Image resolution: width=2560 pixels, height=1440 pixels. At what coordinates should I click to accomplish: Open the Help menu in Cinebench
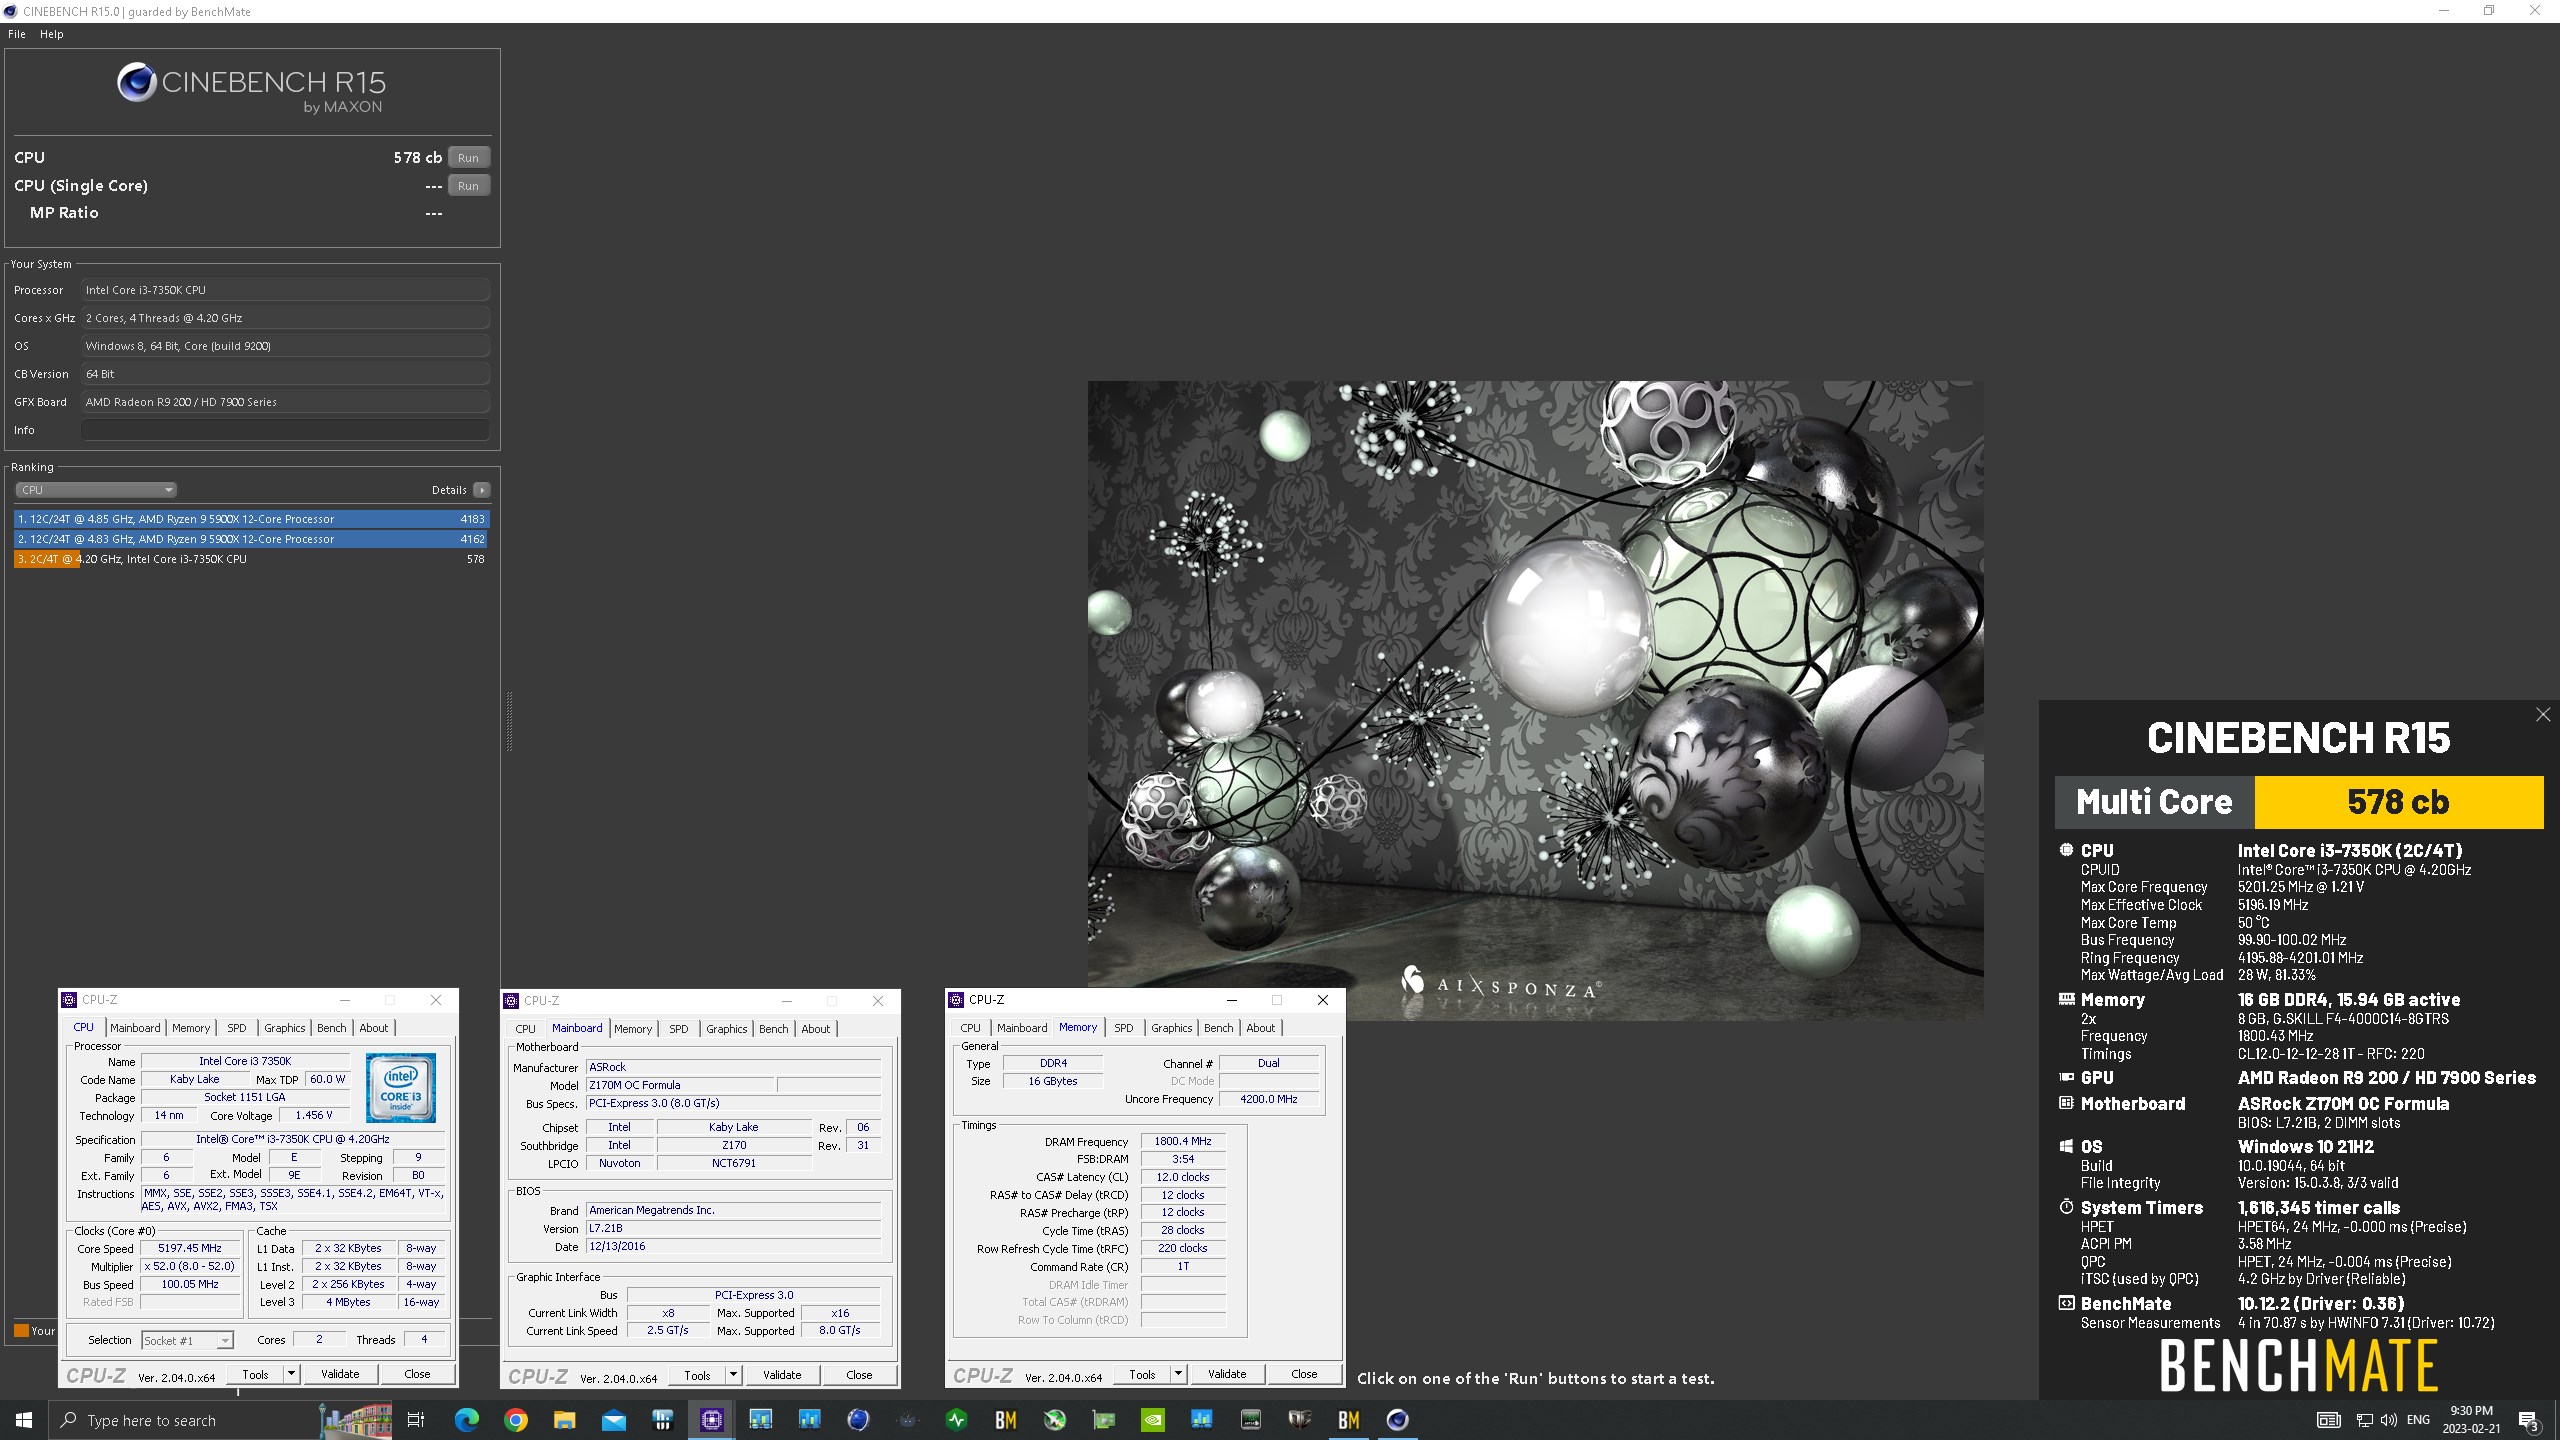51,34
